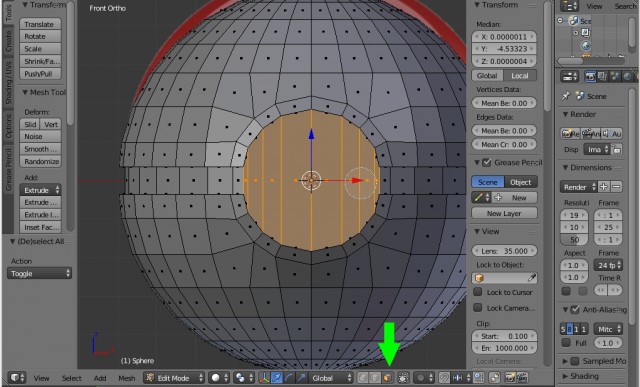Click the OpenGL render image icon
Viewport: 640px width, 387px height.
[x=510, y=378]
